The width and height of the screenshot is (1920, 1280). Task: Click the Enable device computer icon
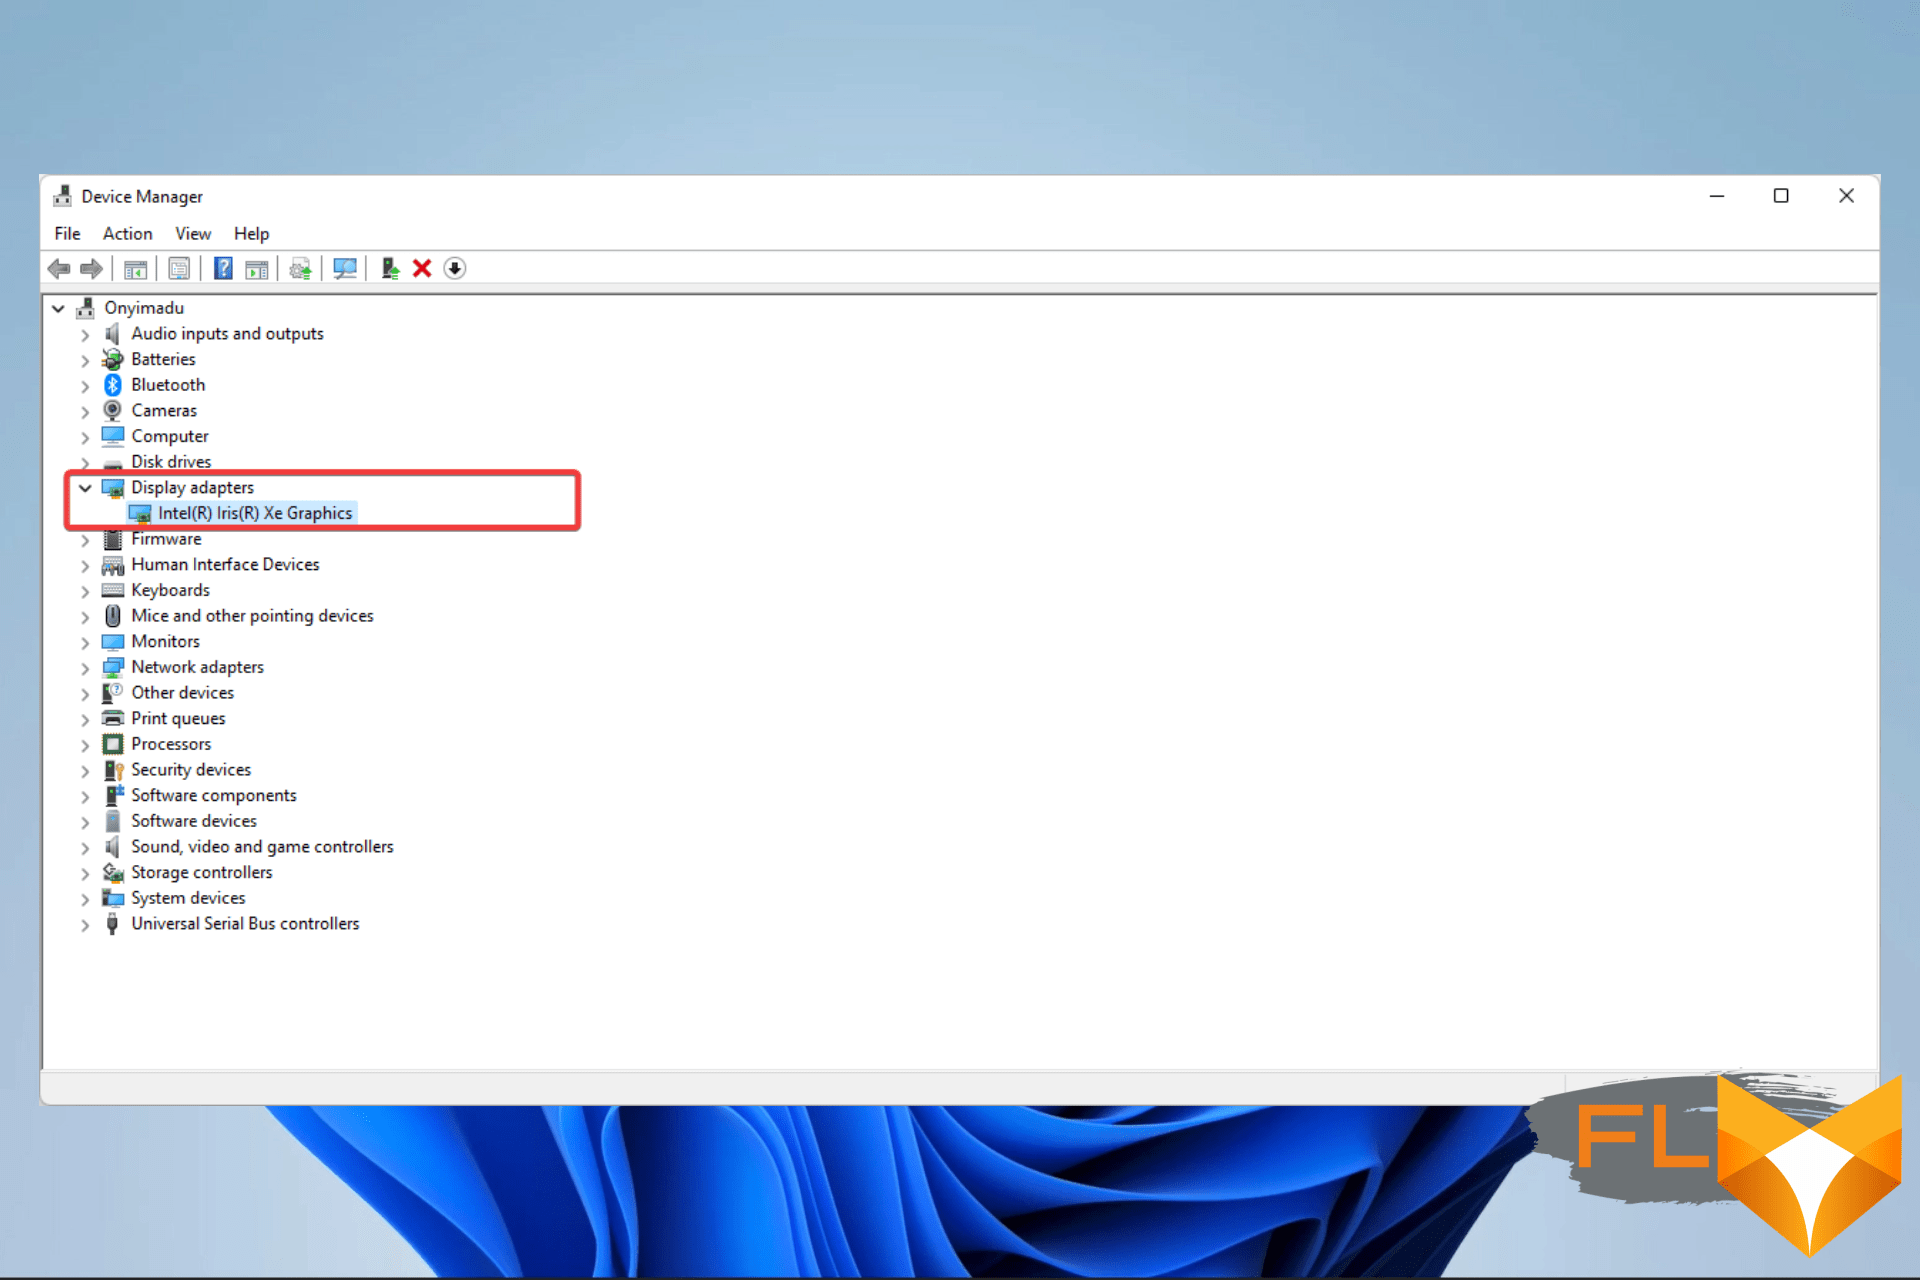click(x=390, y=268)
